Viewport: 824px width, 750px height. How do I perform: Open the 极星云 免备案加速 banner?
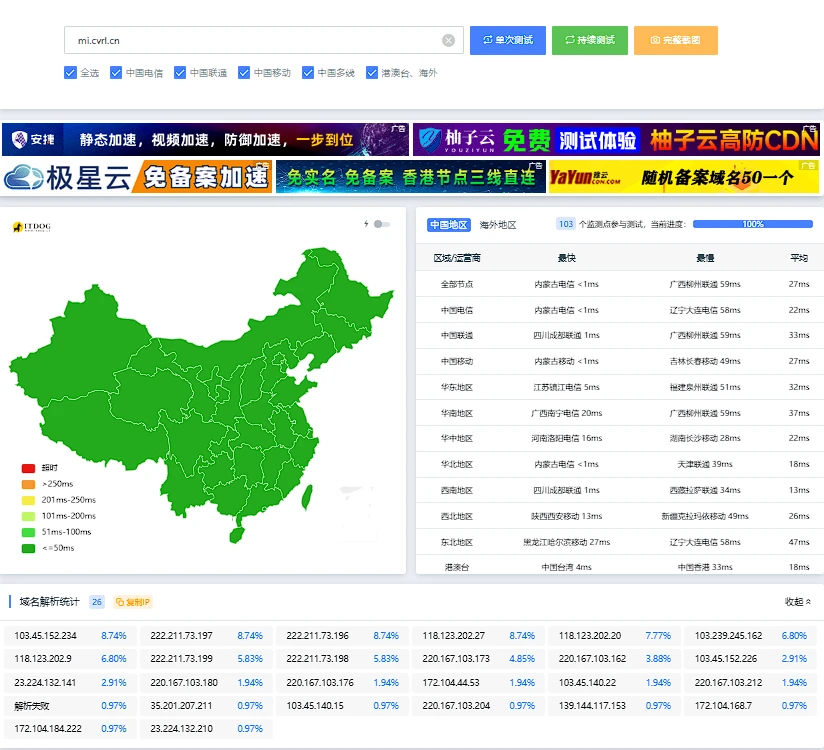[x=137, y=177]
